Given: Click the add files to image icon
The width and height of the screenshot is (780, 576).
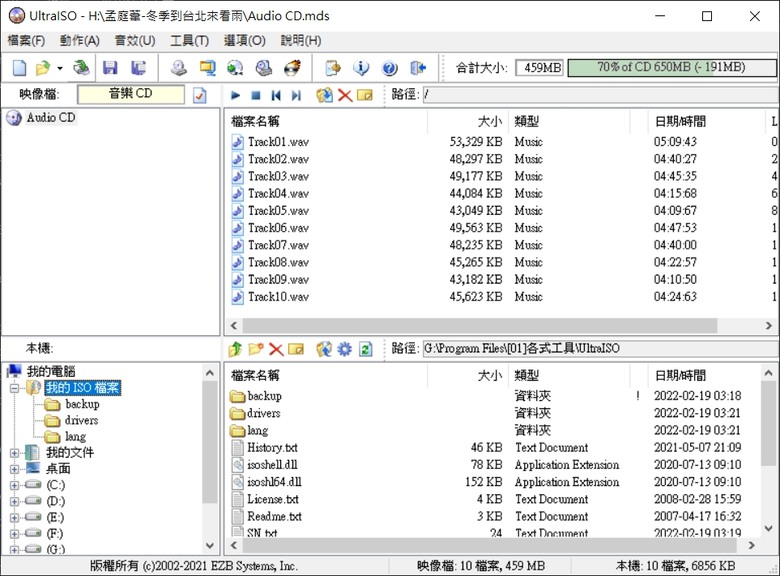Looking at the screenshot, I should point(324,349).
